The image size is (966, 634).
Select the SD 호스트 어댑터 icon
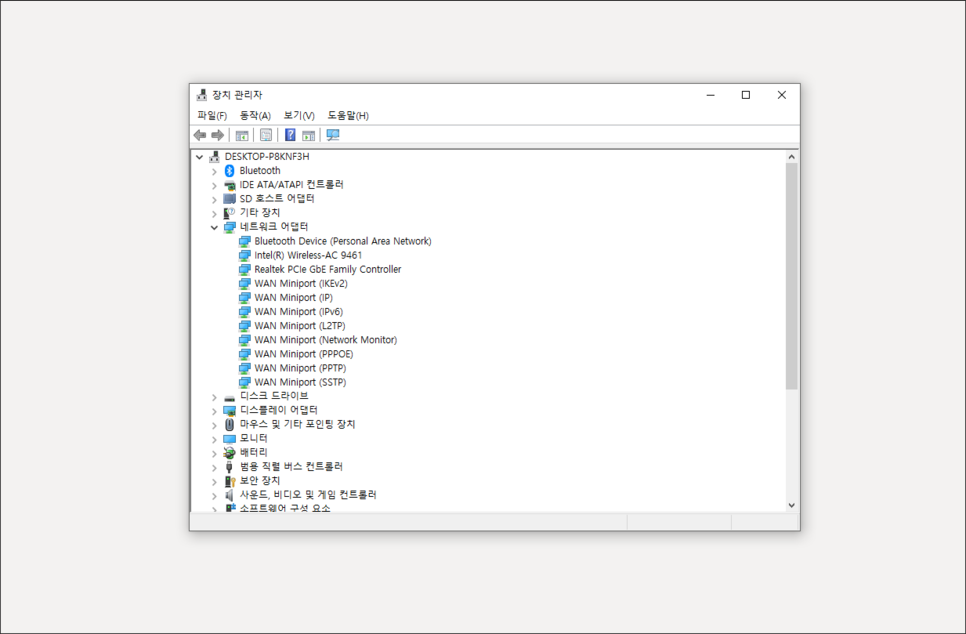pos(229,199)
